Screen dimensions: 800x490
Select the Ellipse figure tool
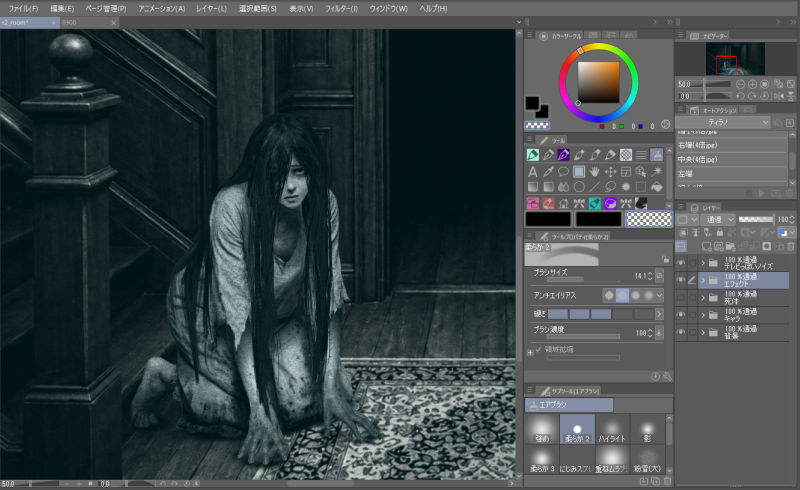click(x=579, y=187)
